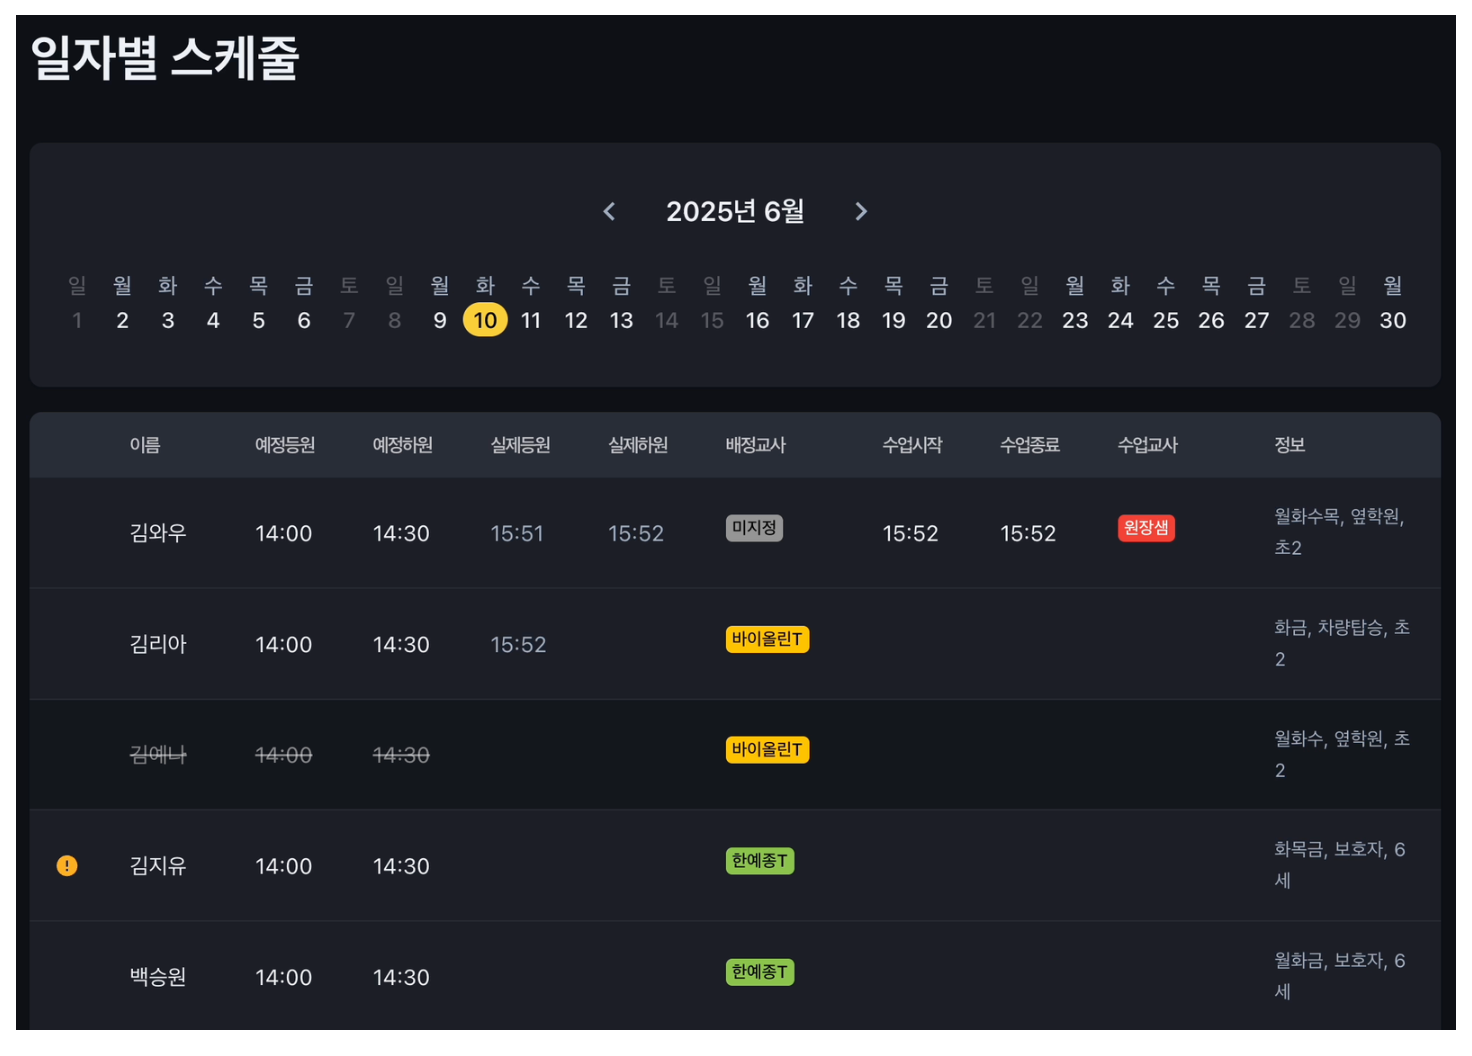The width and height of the screenshot is (1472, 1056).
Task: Select date 27 in the calendar
Action: click(x=1257, y=320)
